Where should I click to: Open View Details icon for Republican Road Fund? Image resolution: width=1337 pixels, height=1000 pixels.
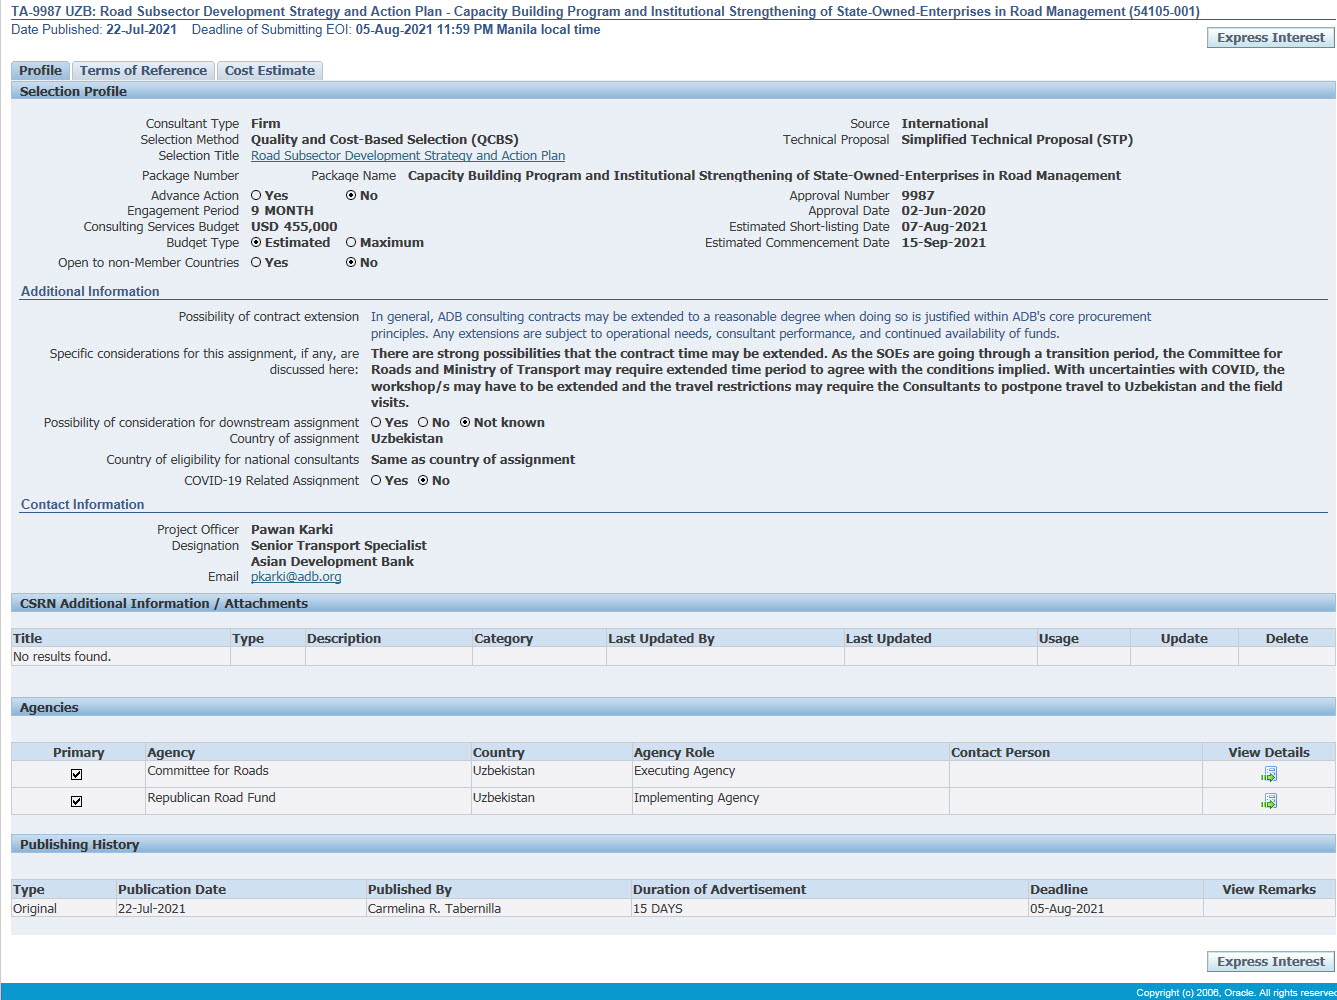pos(1268,801)
